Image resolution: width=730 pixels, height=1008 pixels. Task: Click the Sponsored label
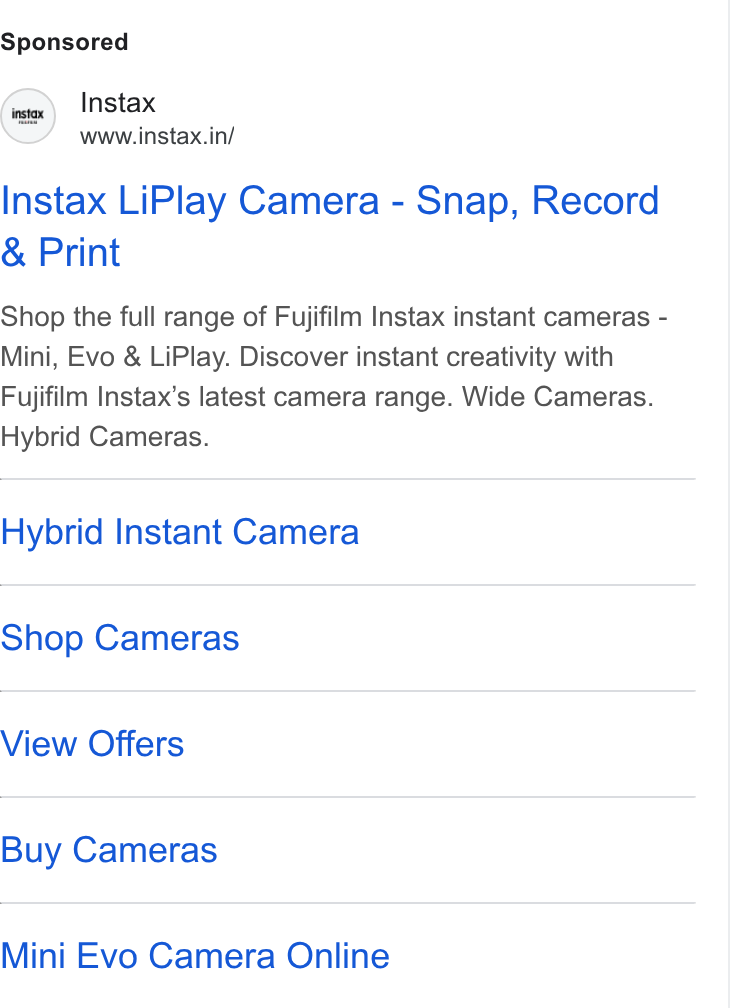[x=64, y=42]
